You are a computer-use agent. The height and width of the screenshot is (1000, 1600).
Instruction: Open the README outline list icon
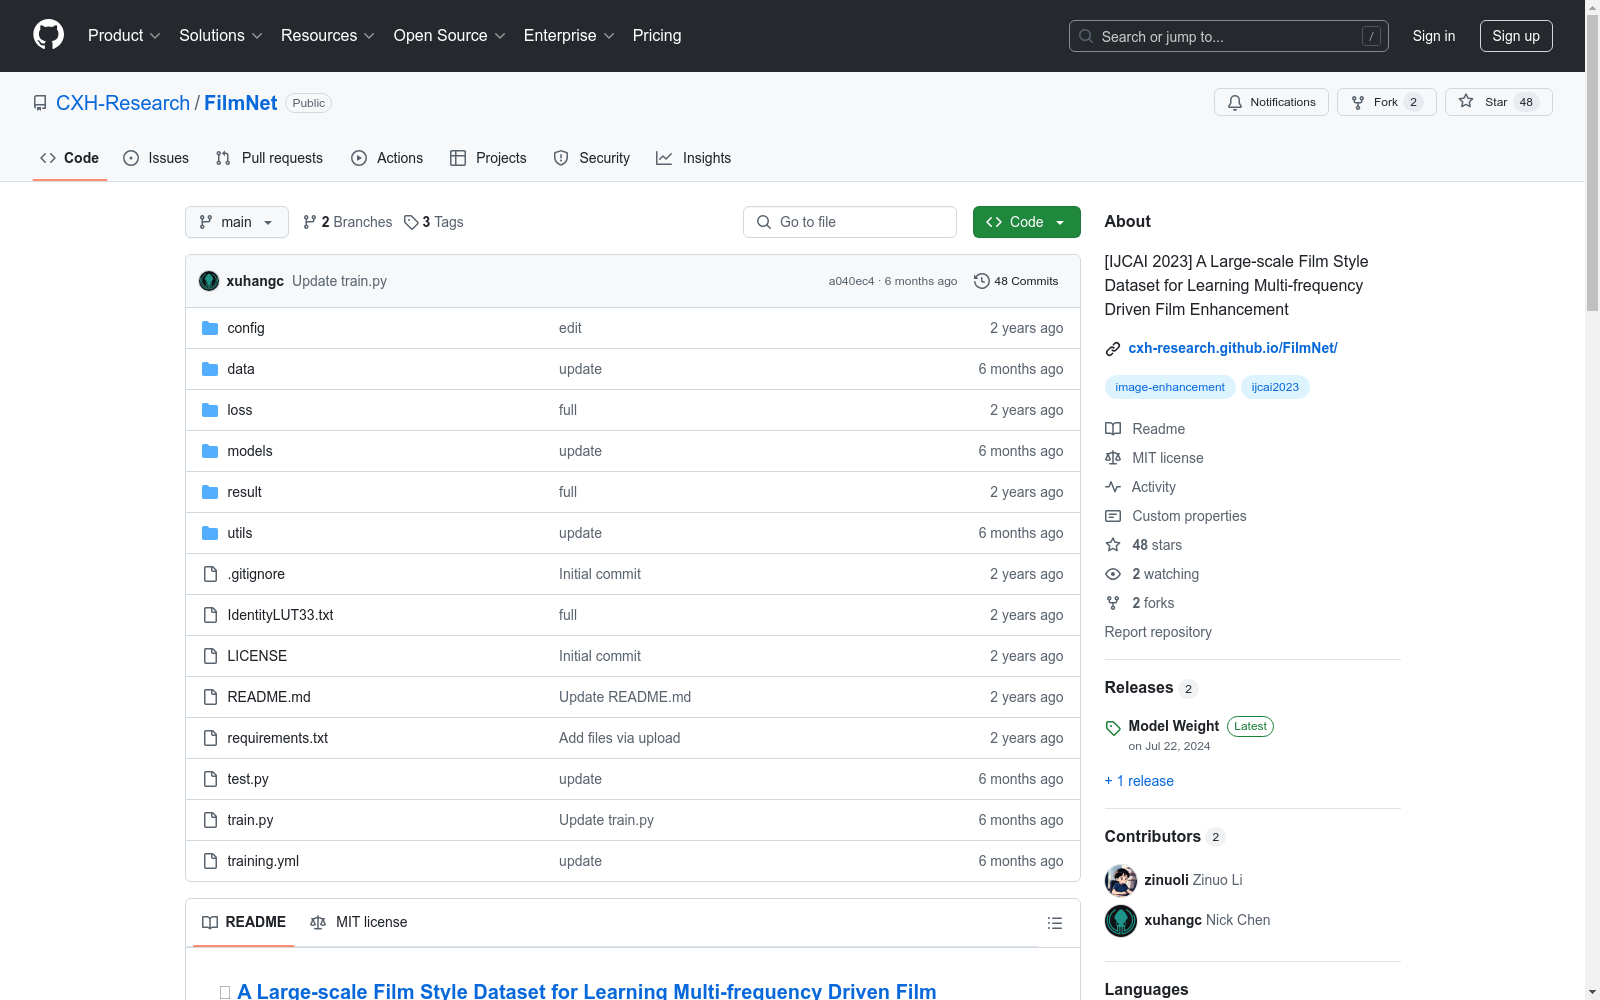(1055, 923)
